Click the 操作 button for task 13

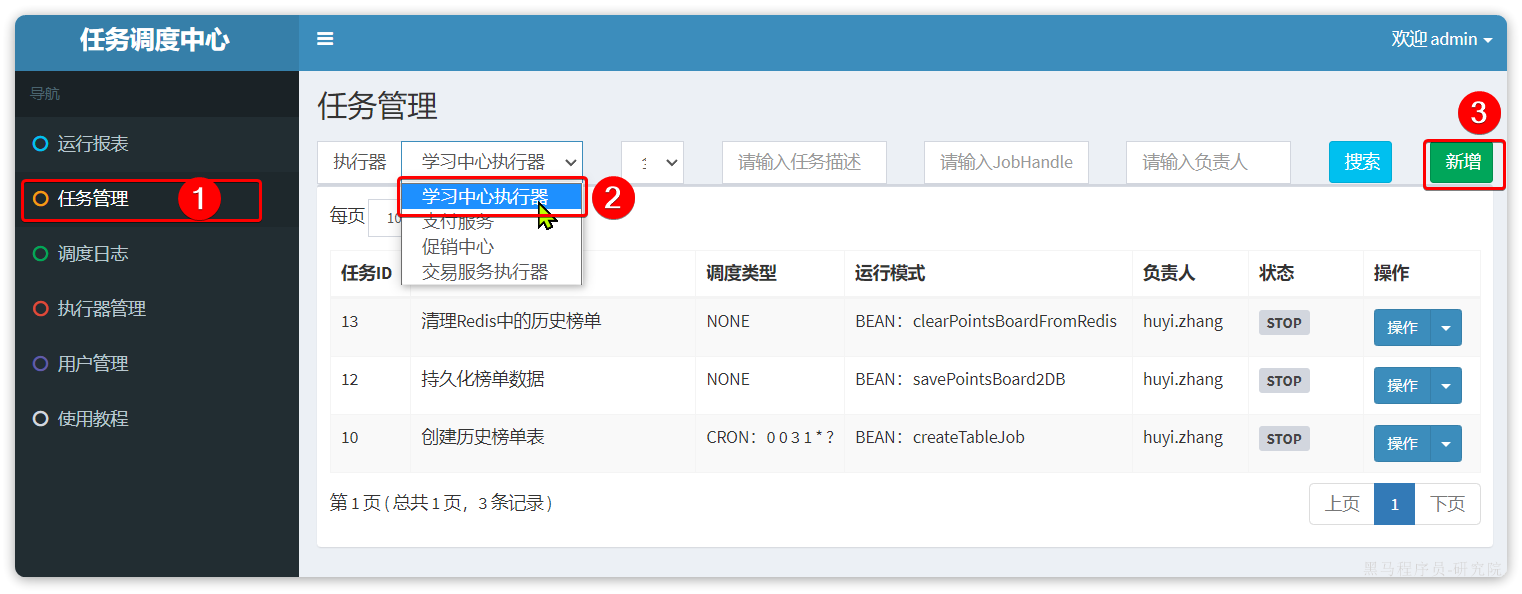[x=1402, y=328]
